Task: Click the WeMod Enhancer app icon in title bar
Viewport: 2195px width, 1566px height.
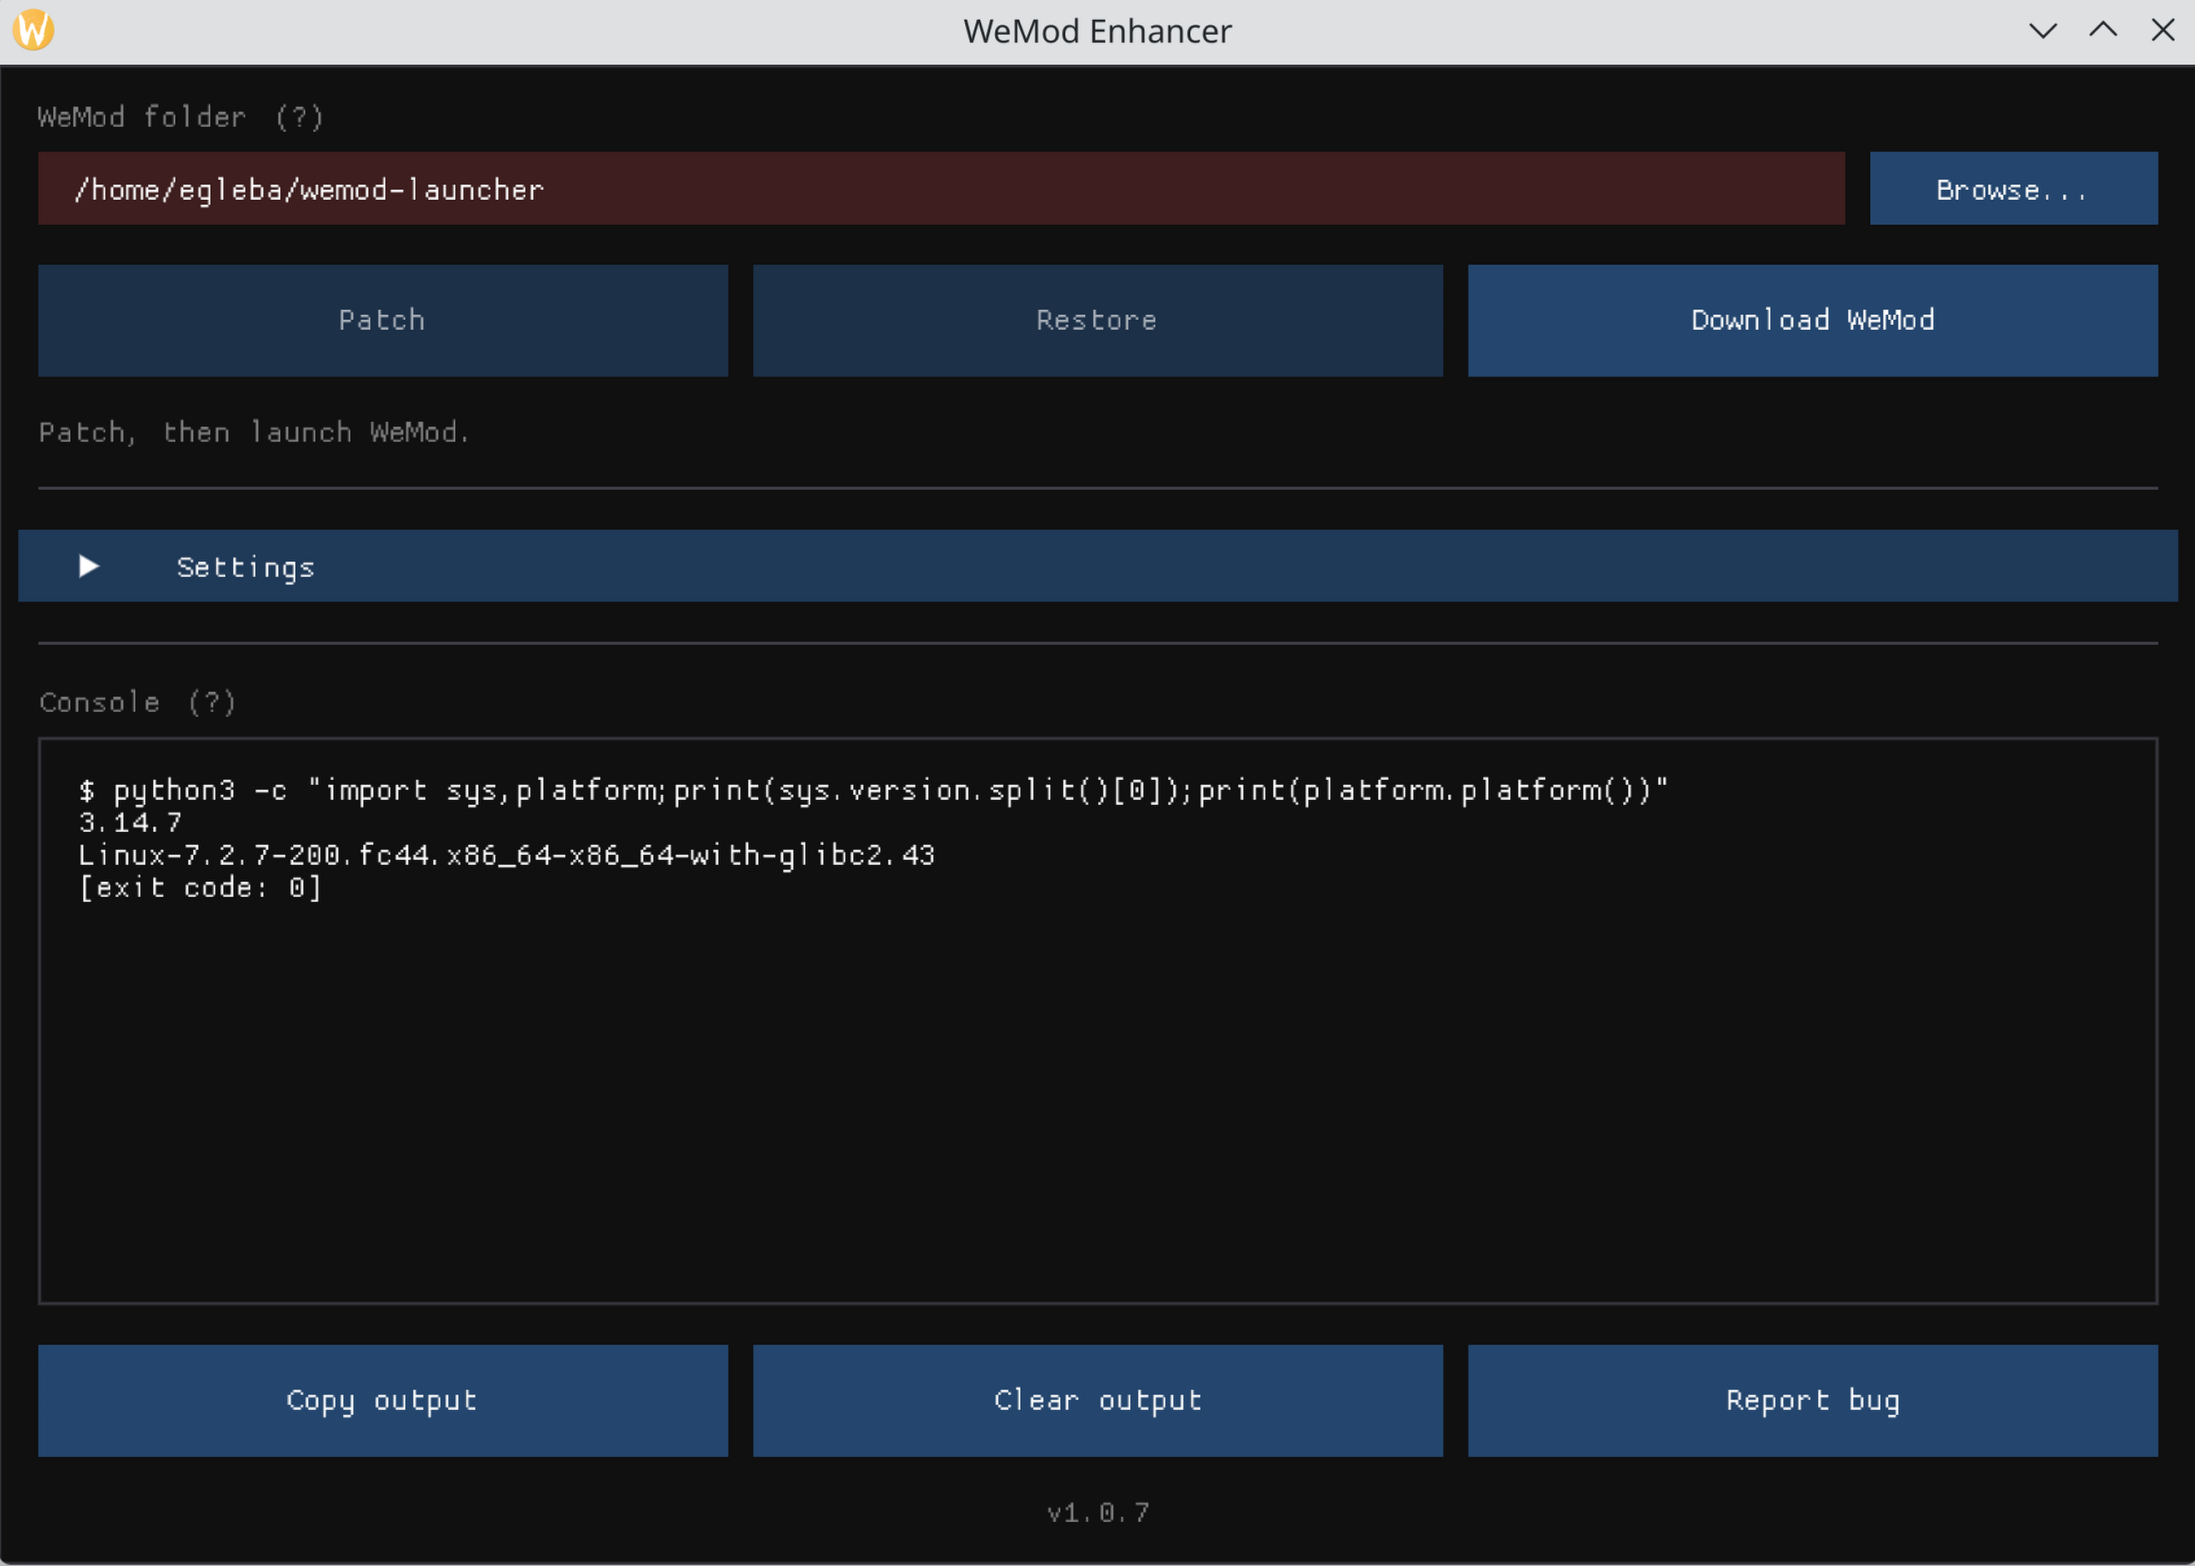Action: [33, 30]
